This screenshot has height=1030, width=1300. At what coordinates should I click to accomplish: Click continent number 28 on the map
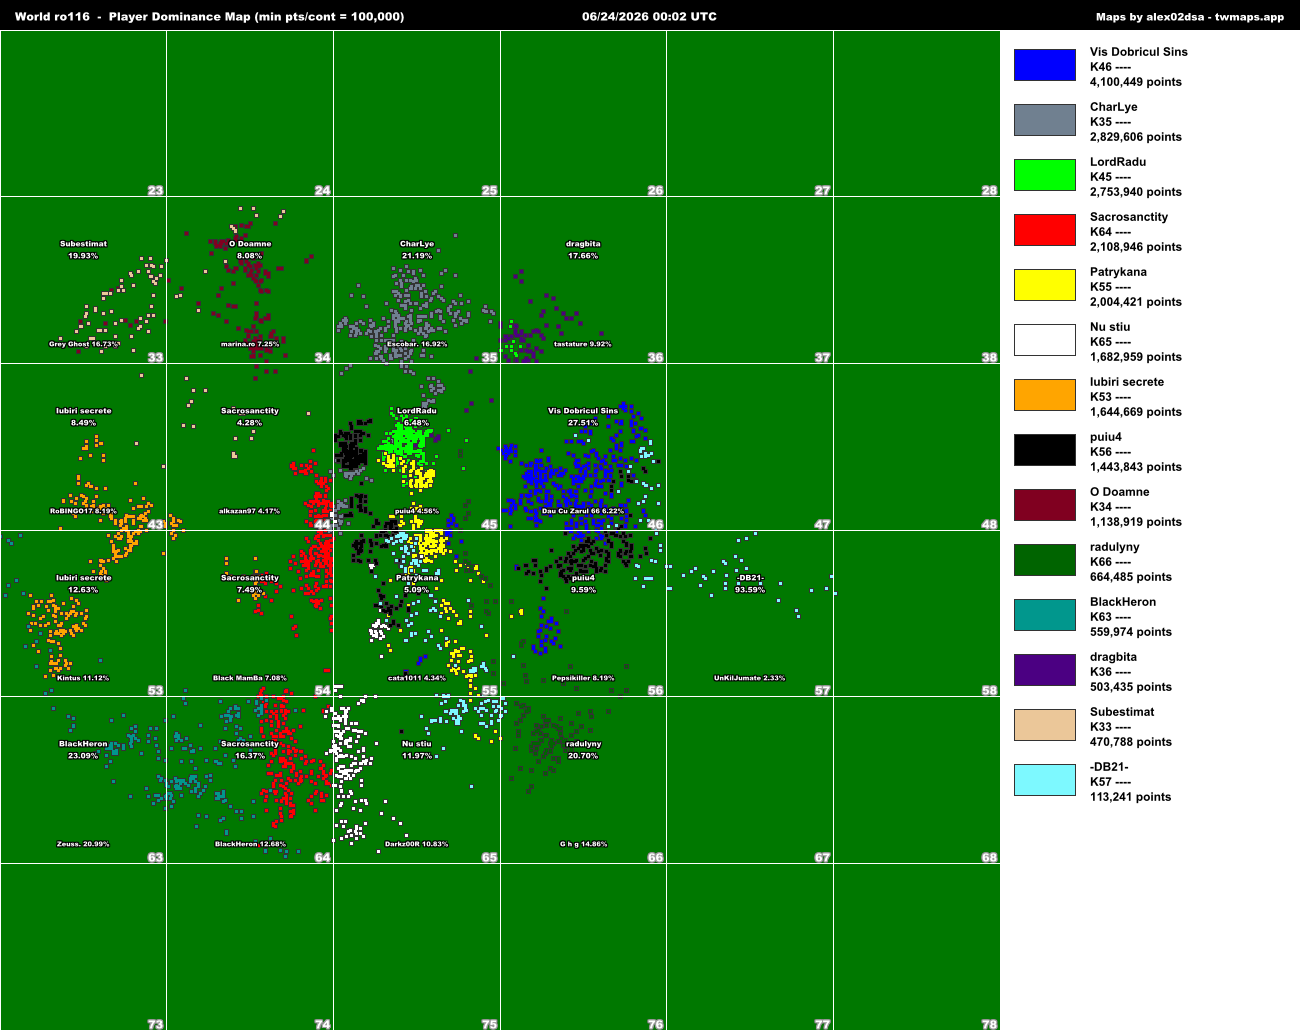click(x=989, y=190)
